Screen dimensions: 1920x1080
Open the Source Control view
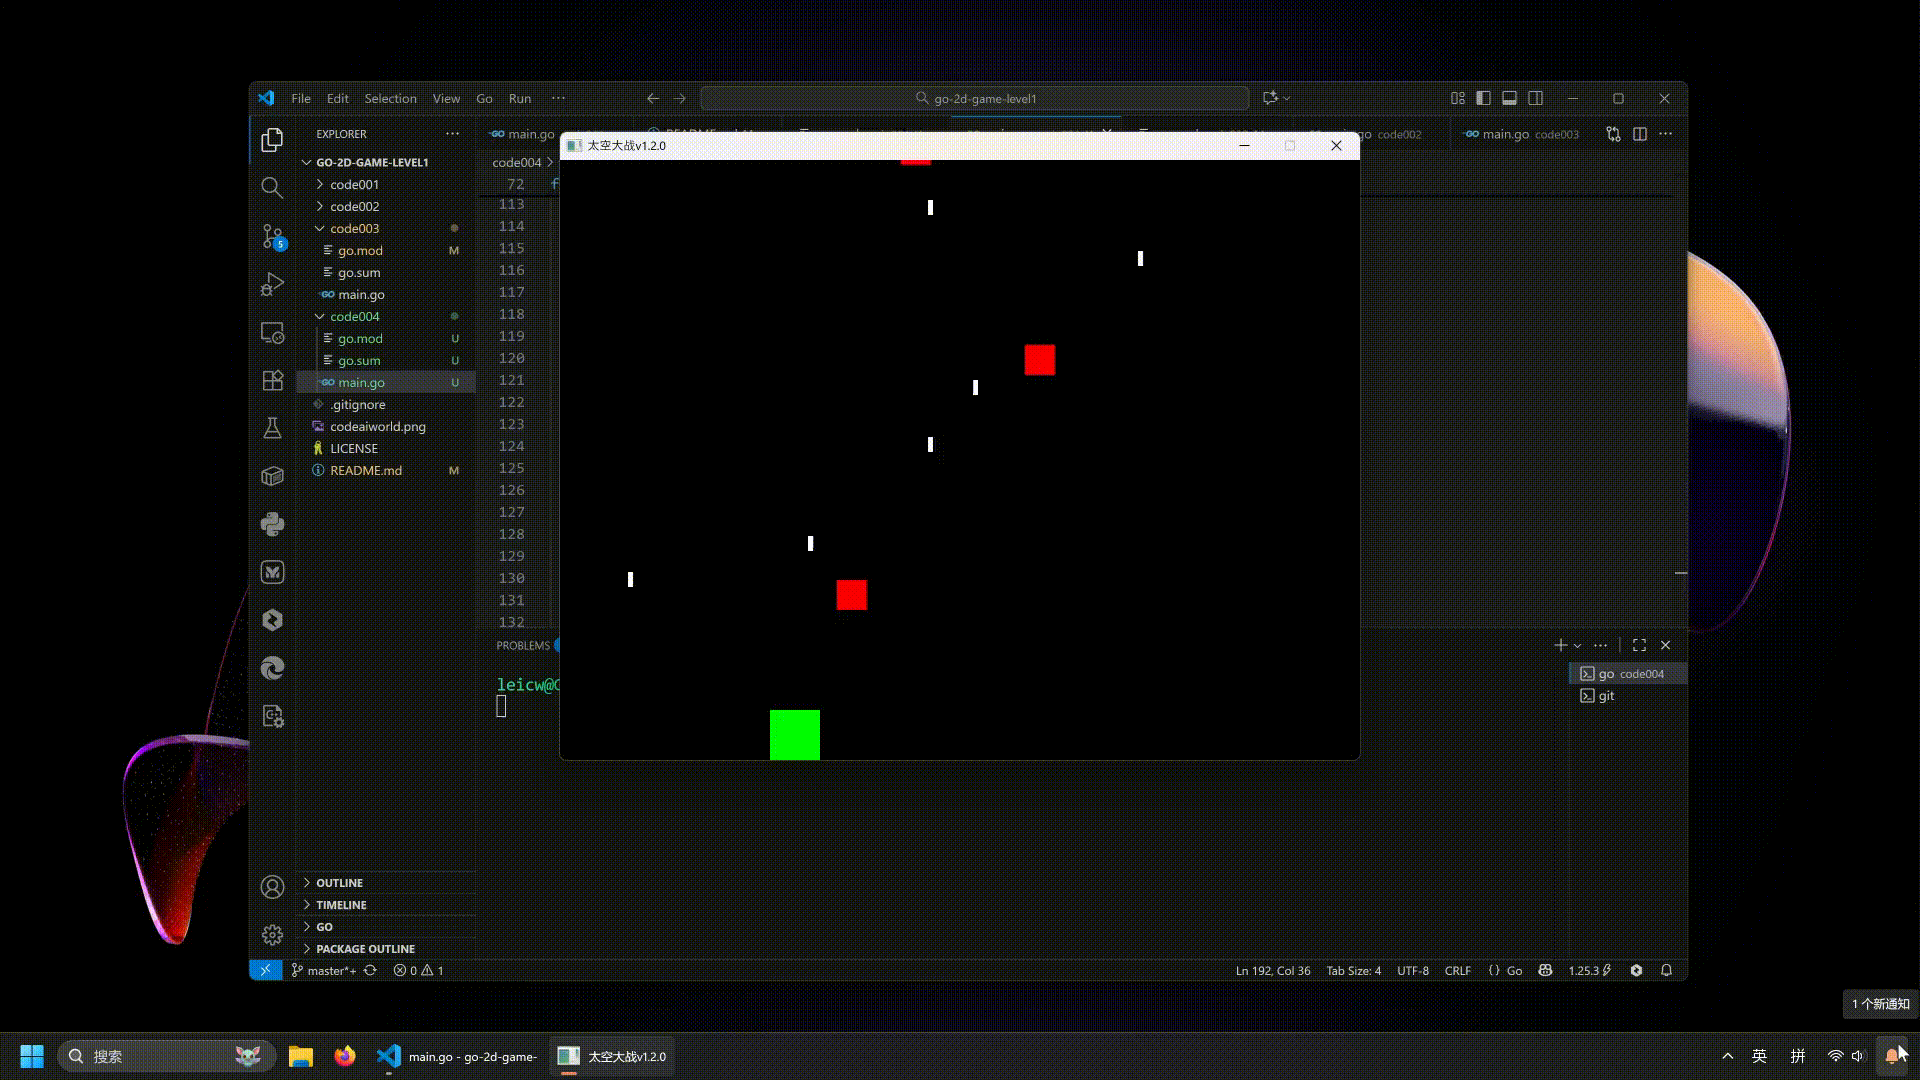point(272,236)
